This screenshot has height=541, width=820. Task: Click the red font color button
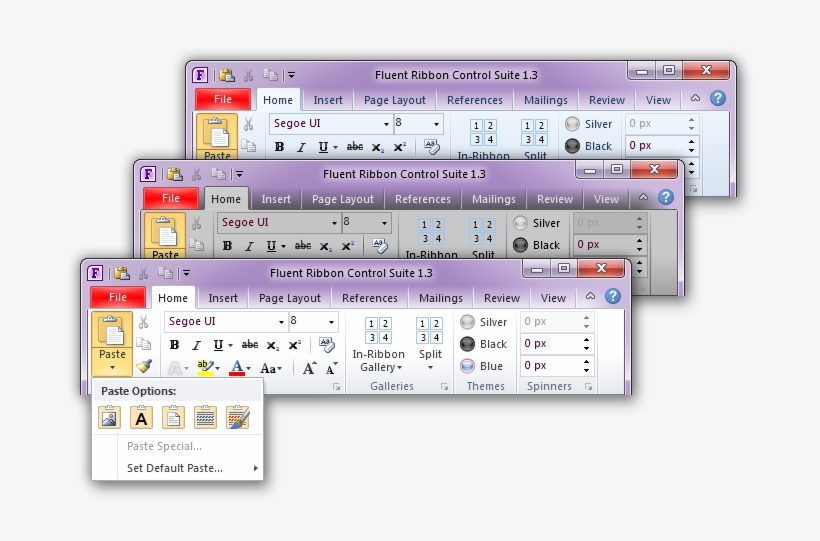click(x=237, y=368)
